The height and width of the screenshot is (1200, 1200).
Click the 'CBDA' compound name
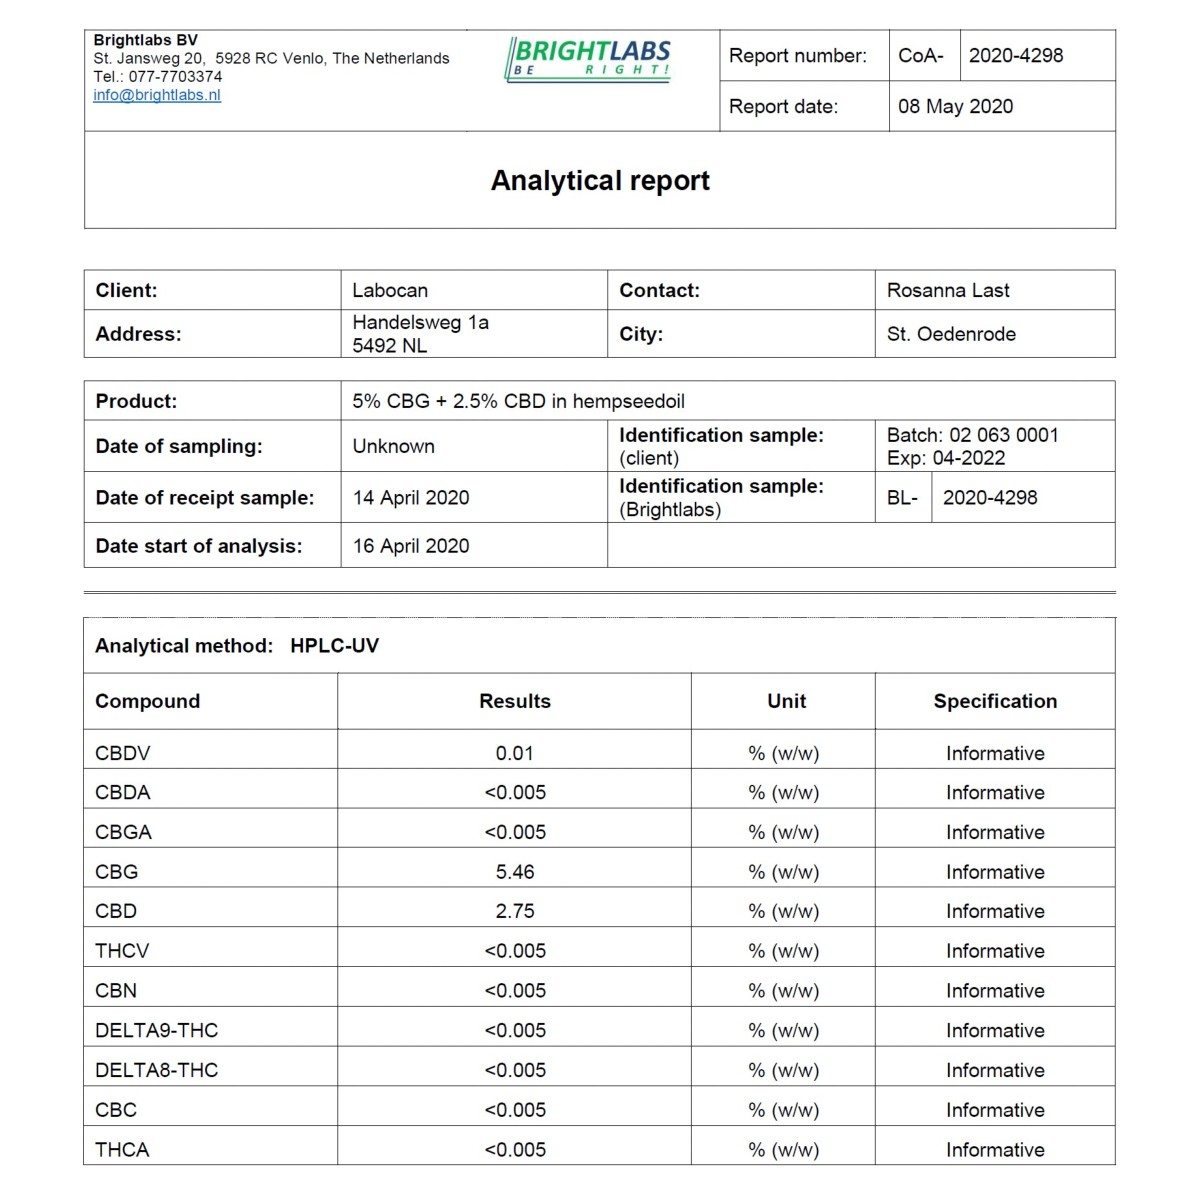click(x=122, y=793)
